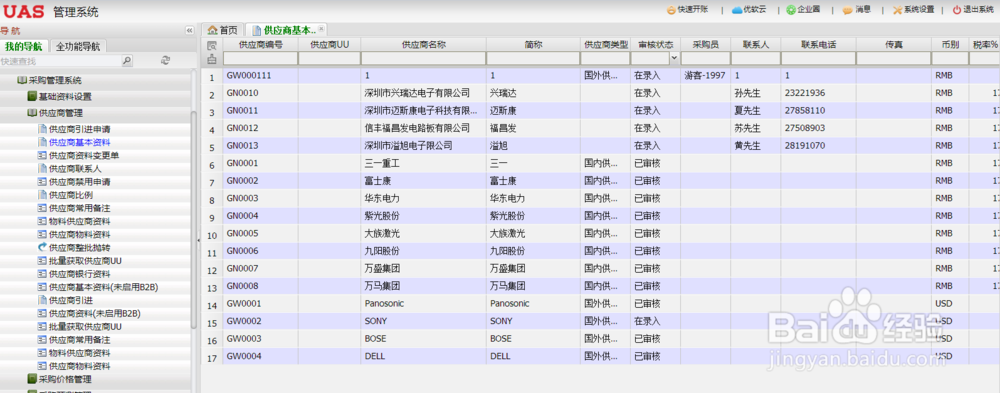
Task: Click the GW0004 supplier code cell
Action: click(x=260, y=356)
